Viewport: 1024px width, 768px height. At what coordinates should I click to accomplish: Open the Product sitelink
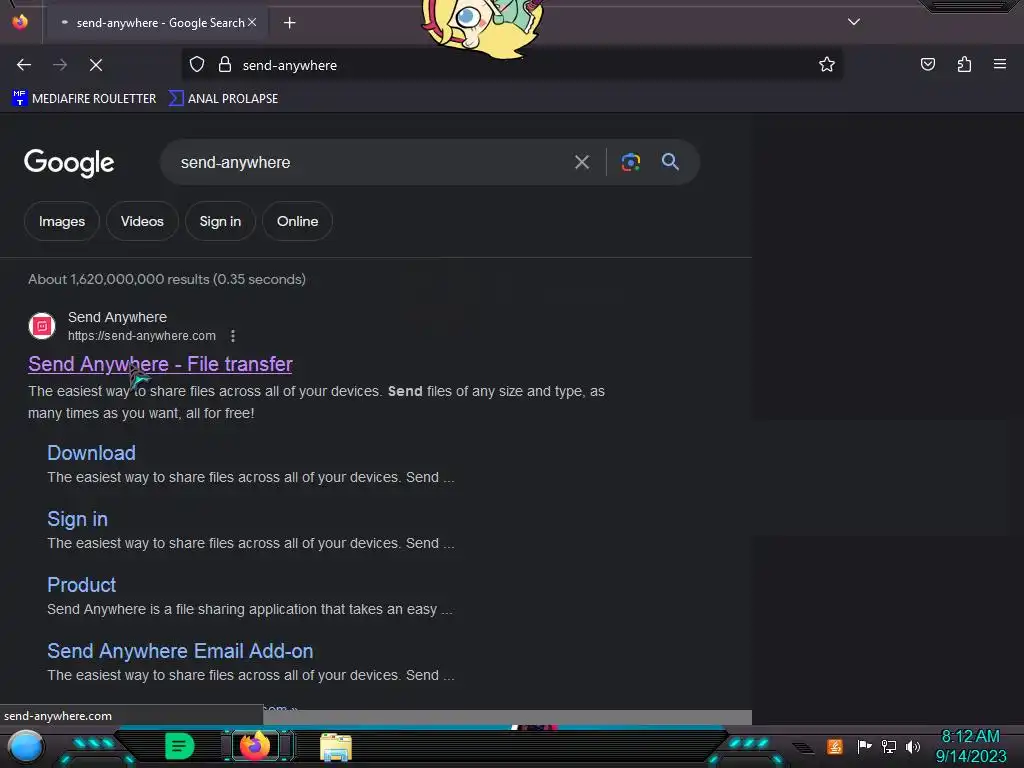(x=82, y=585)
